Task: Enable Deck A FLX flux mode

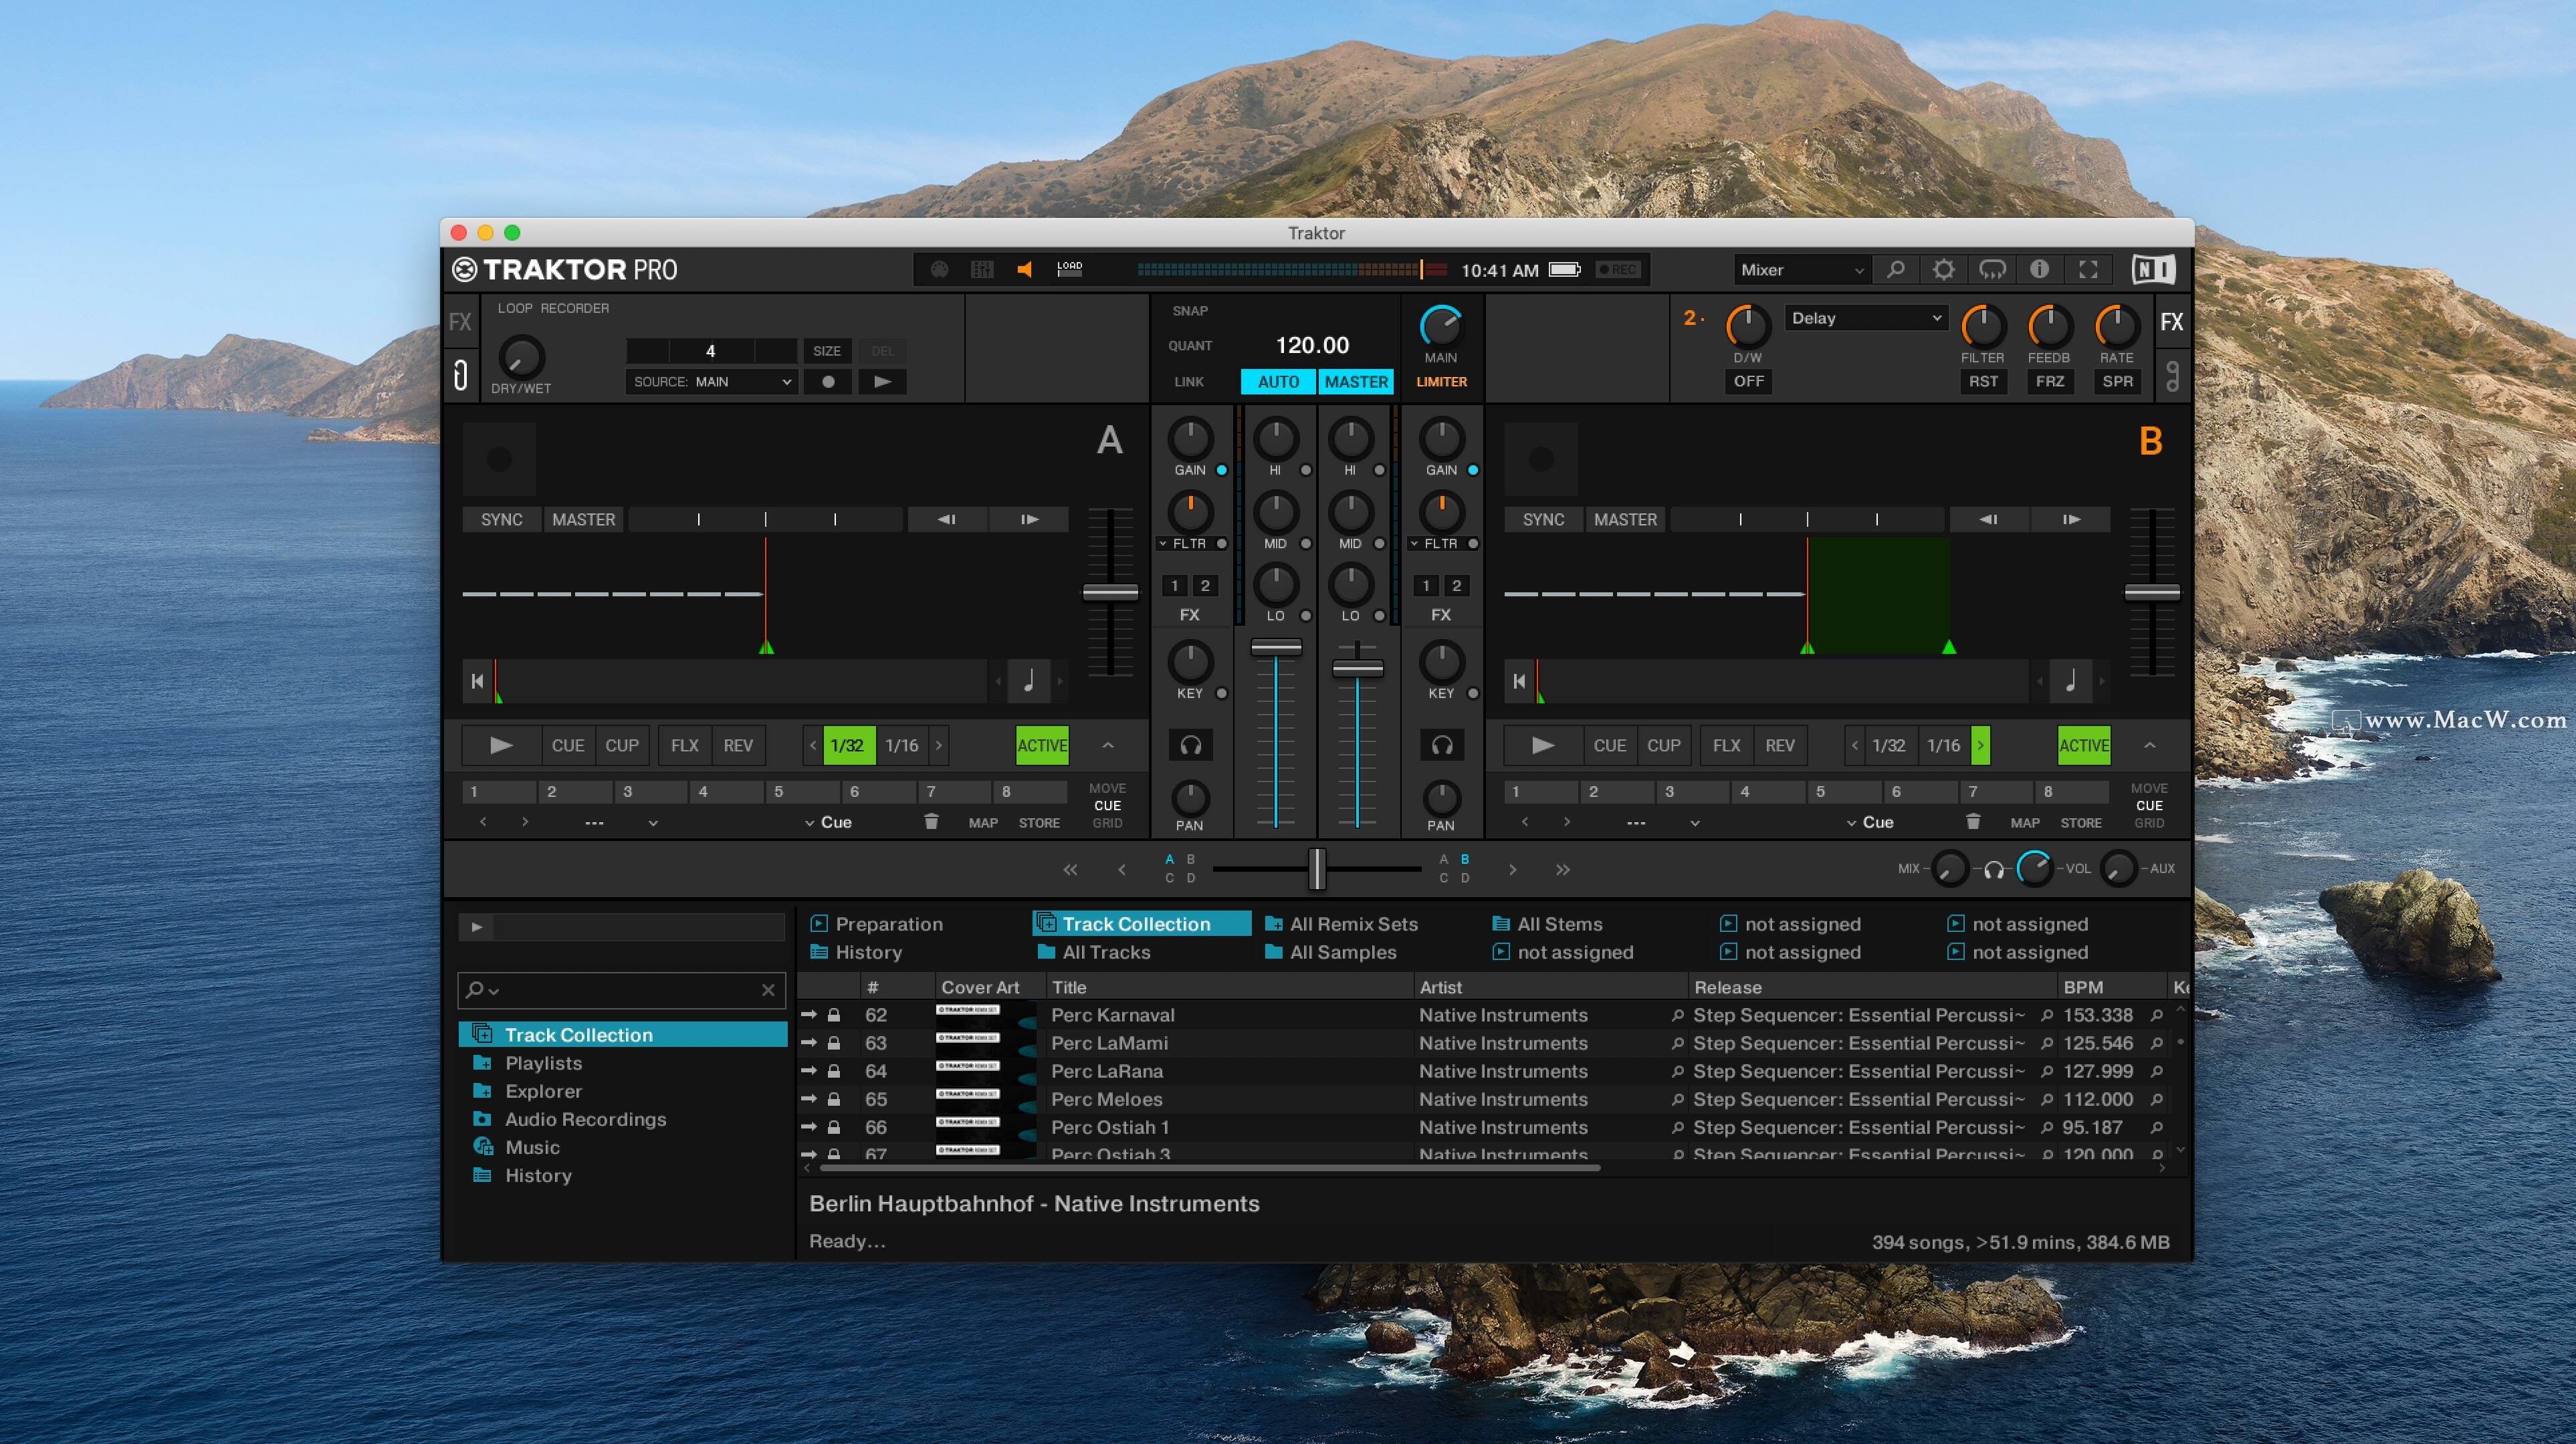Action: pos(685,746)
